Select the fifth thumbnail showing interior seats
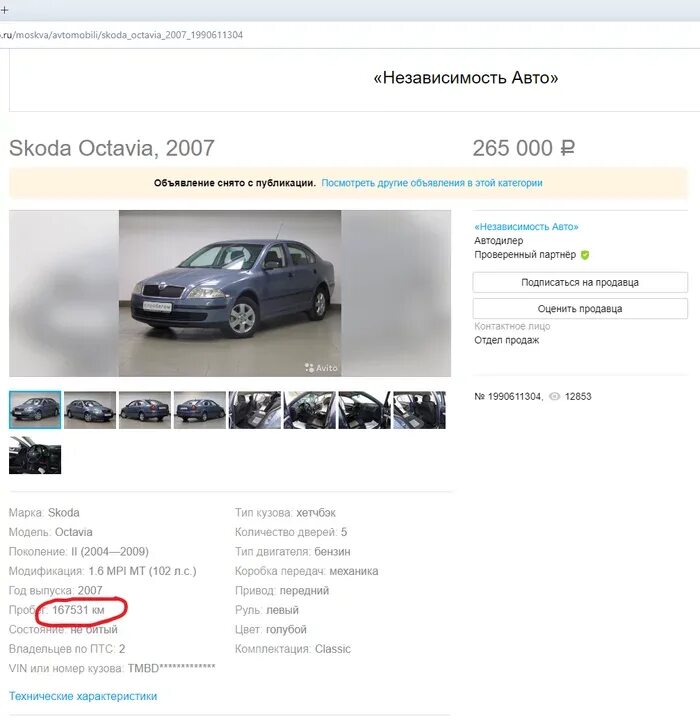This screenshot has height=723, width=700. pyautogui.click(x=255, y=410)
